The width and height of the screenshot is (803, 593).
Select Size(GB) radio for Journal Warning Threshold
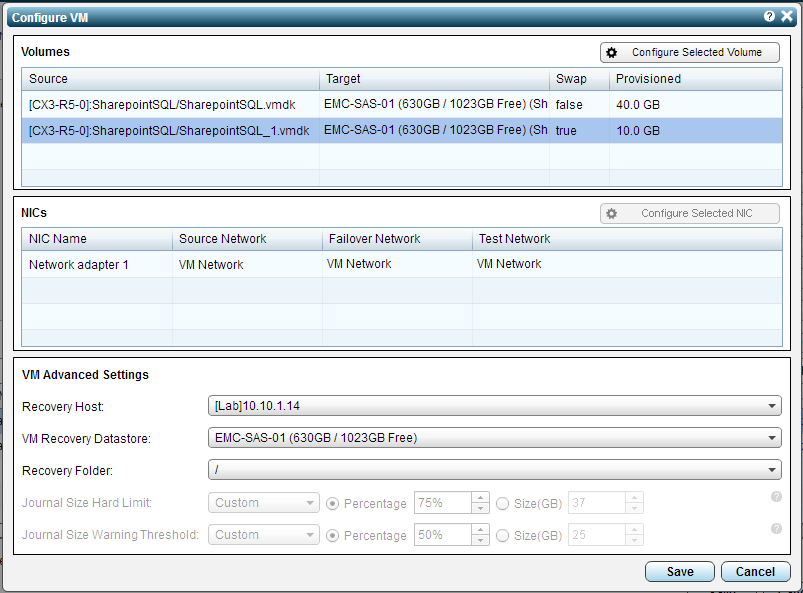503,535
